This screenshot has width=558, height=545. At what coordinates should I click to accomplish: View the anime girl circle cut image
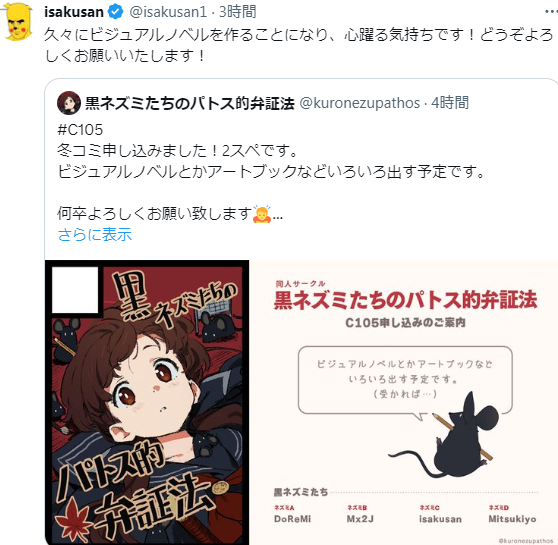click(147, 402)
